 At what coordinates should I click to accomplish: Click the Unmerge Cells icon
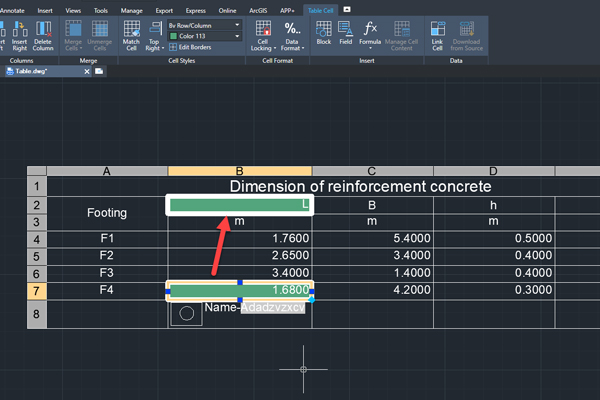coord(99,36)
